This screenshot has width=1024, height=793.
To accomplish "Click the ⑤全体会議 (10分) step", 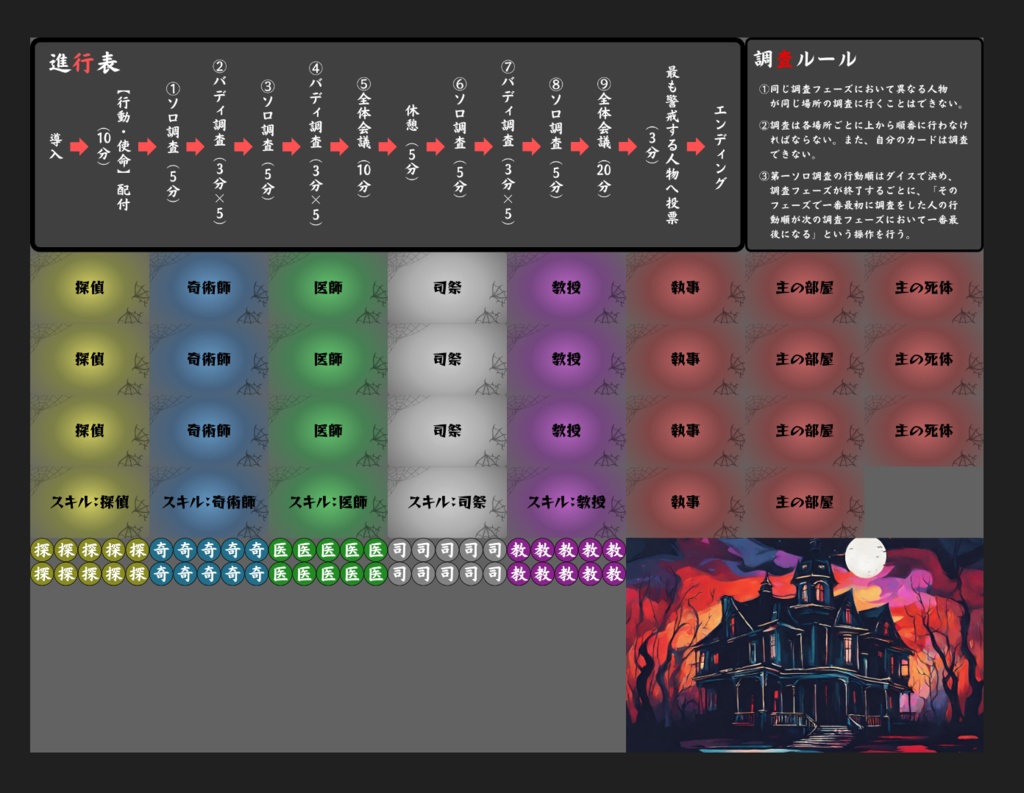I will click(364, 137).
